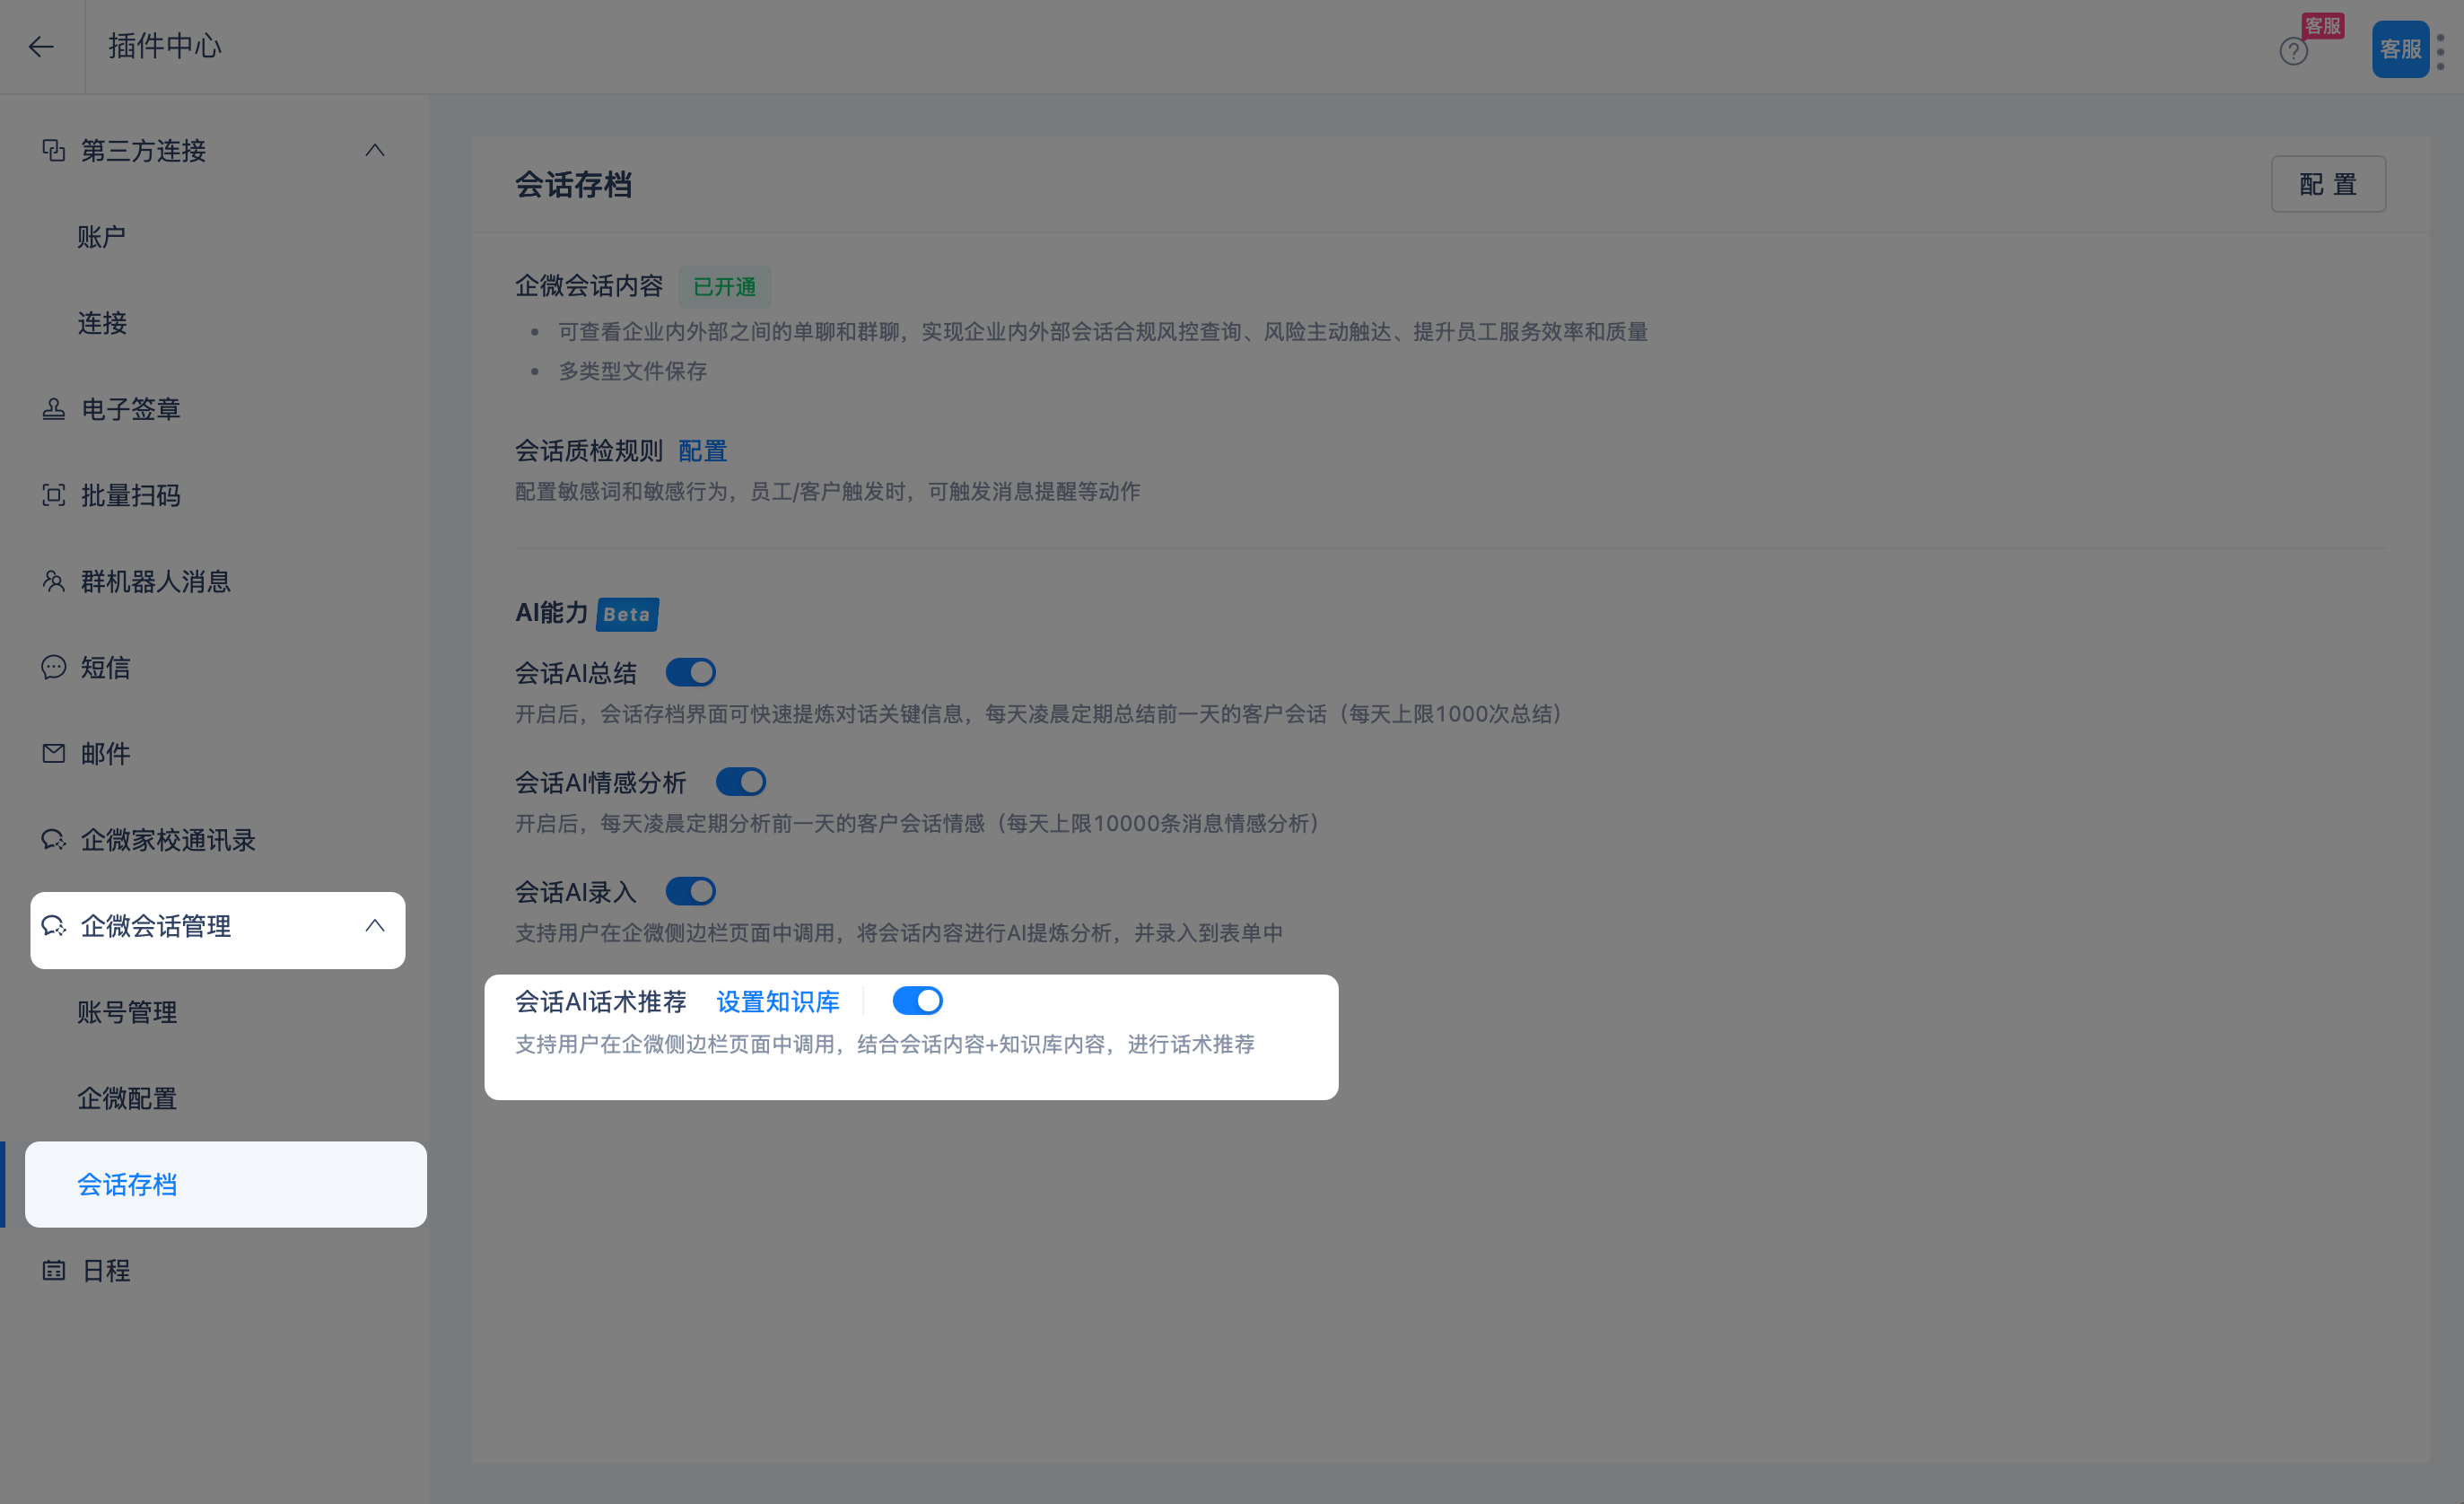Click the 会话AI情感分析 label
The image size is (2464, 1504).
[601, 782]
